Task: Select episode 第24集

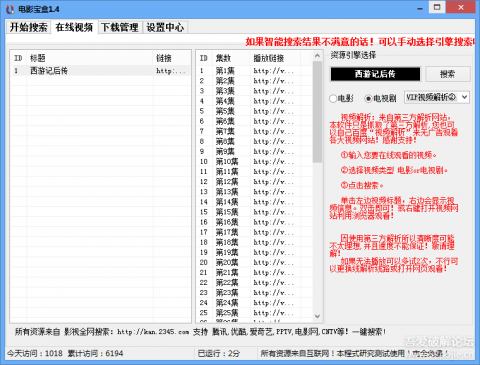Action: [x=255, y=303]
